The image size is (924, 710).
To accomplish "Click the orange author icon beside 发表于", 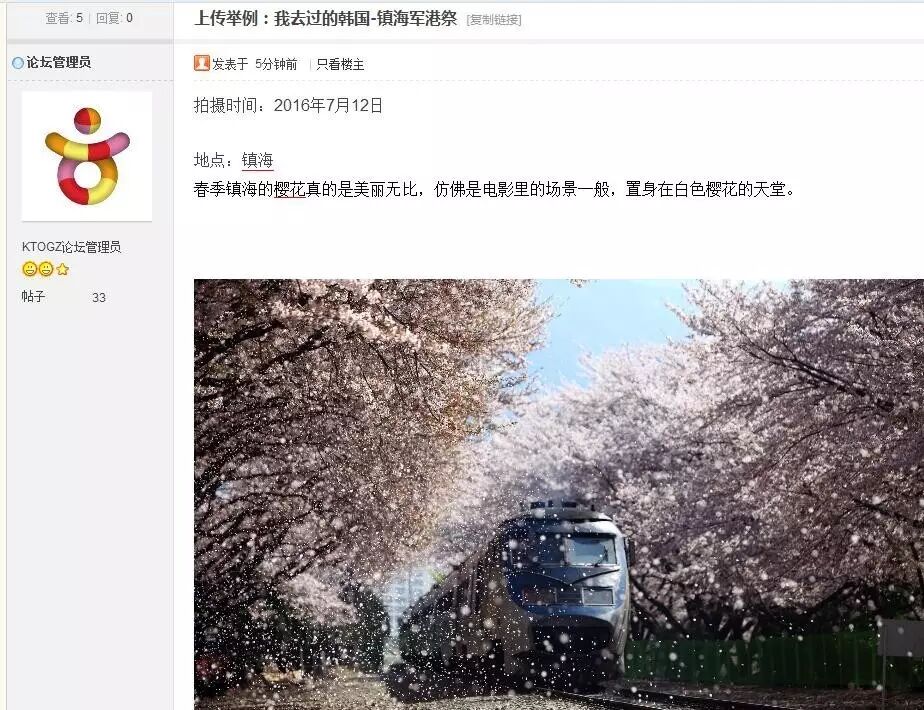I will point(202,63).
